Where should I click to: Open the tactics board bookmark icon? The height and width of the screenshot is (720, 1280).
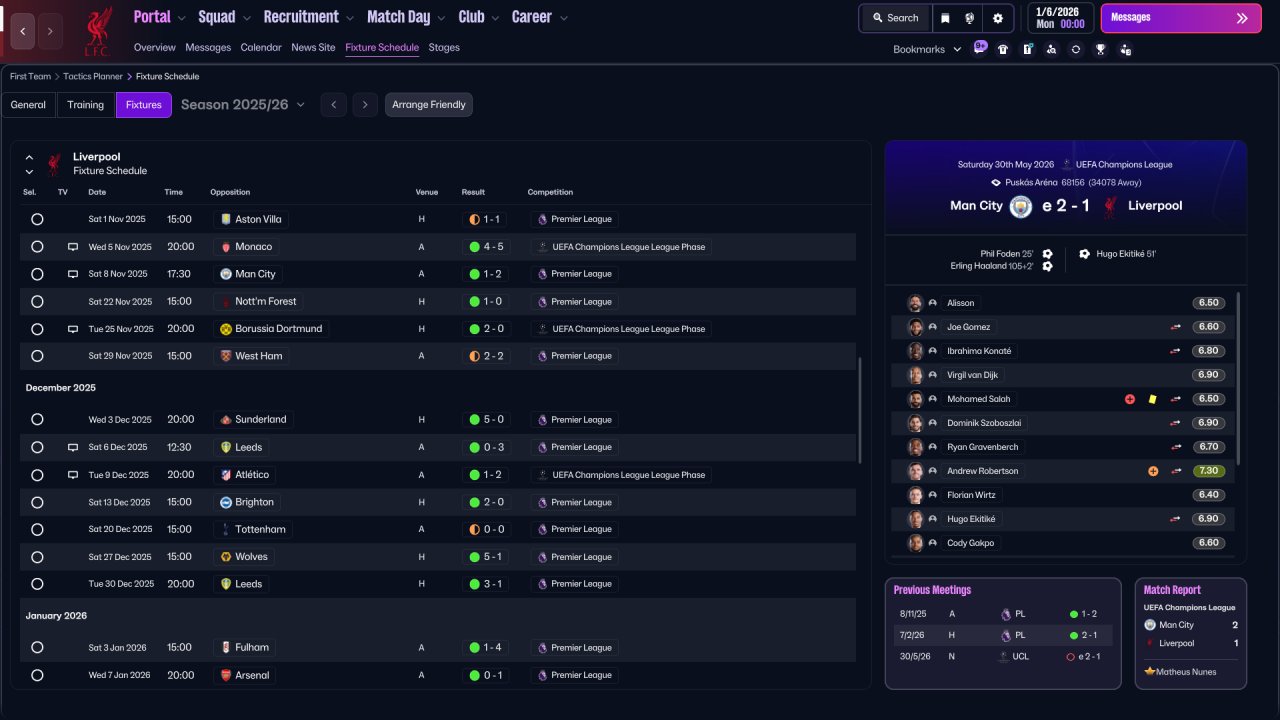[x=1027, y=49]
